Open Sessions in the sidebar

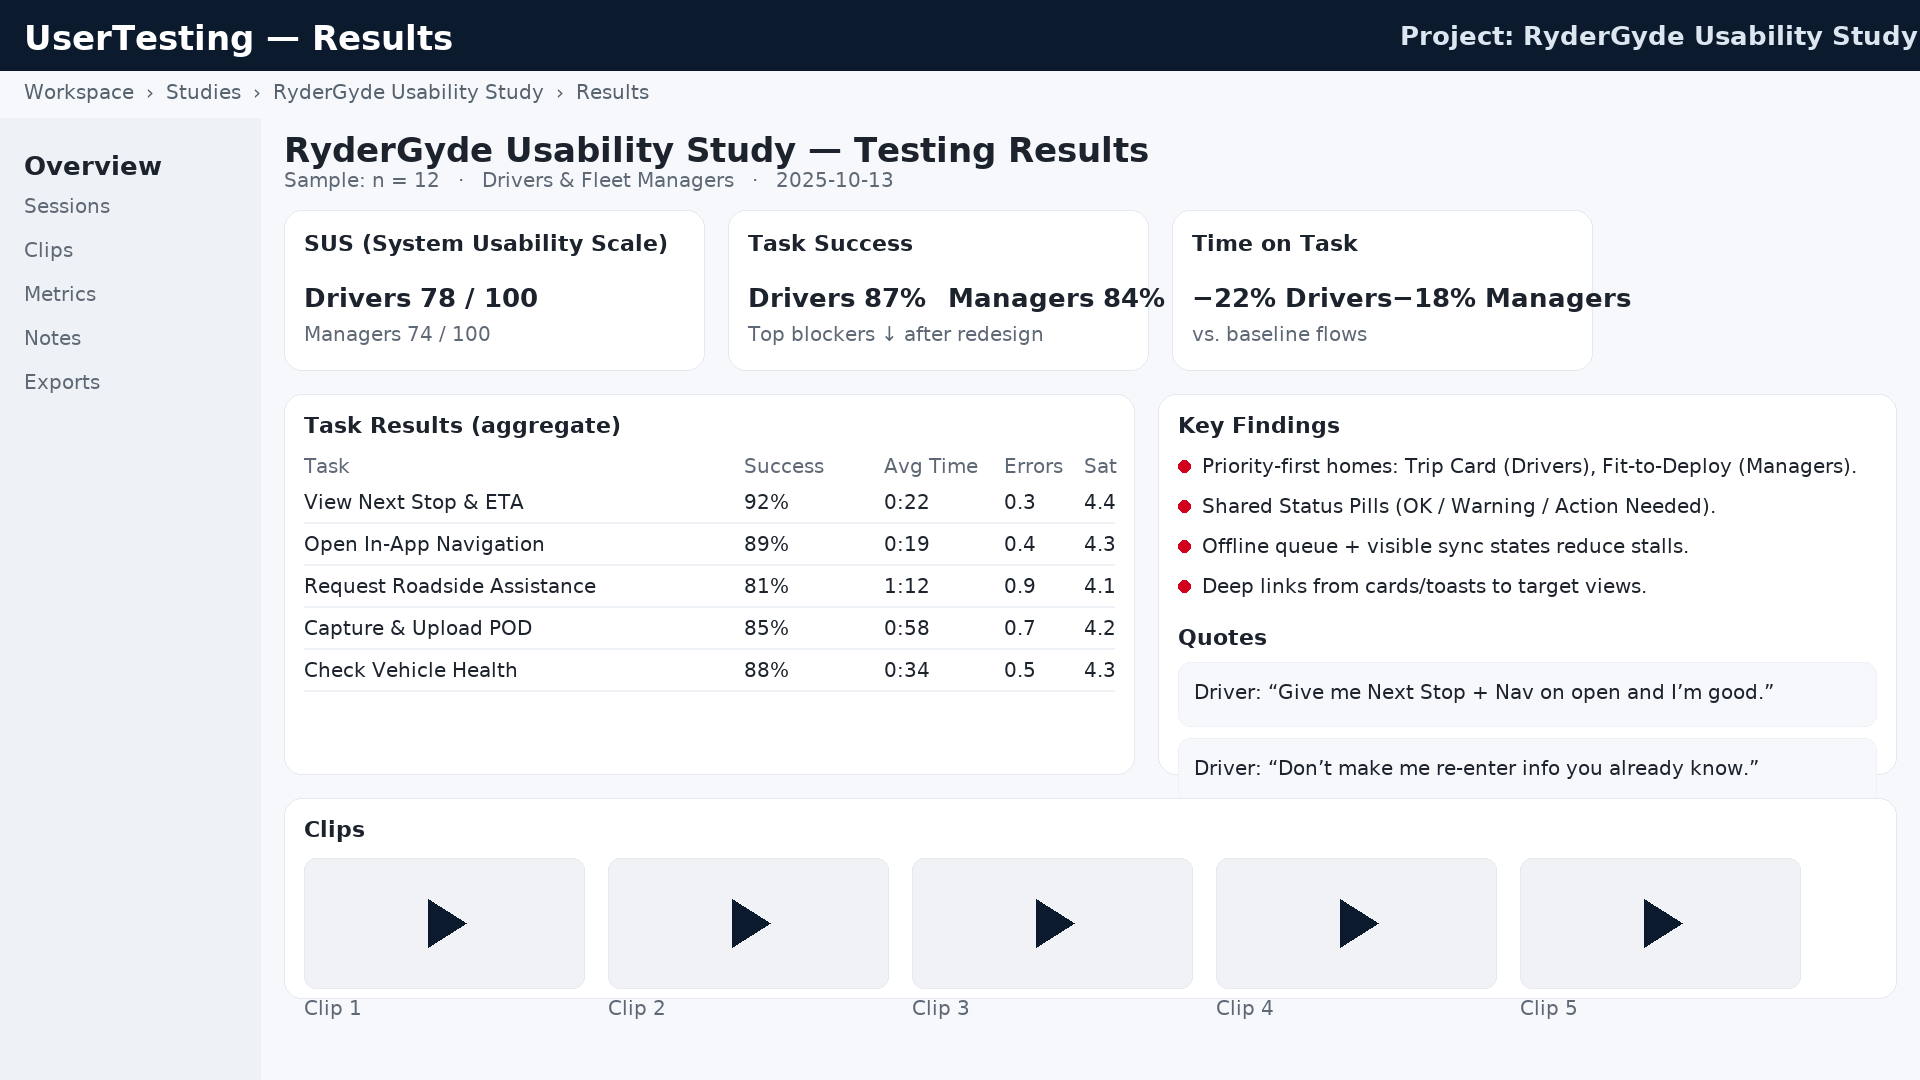[67, 206]
